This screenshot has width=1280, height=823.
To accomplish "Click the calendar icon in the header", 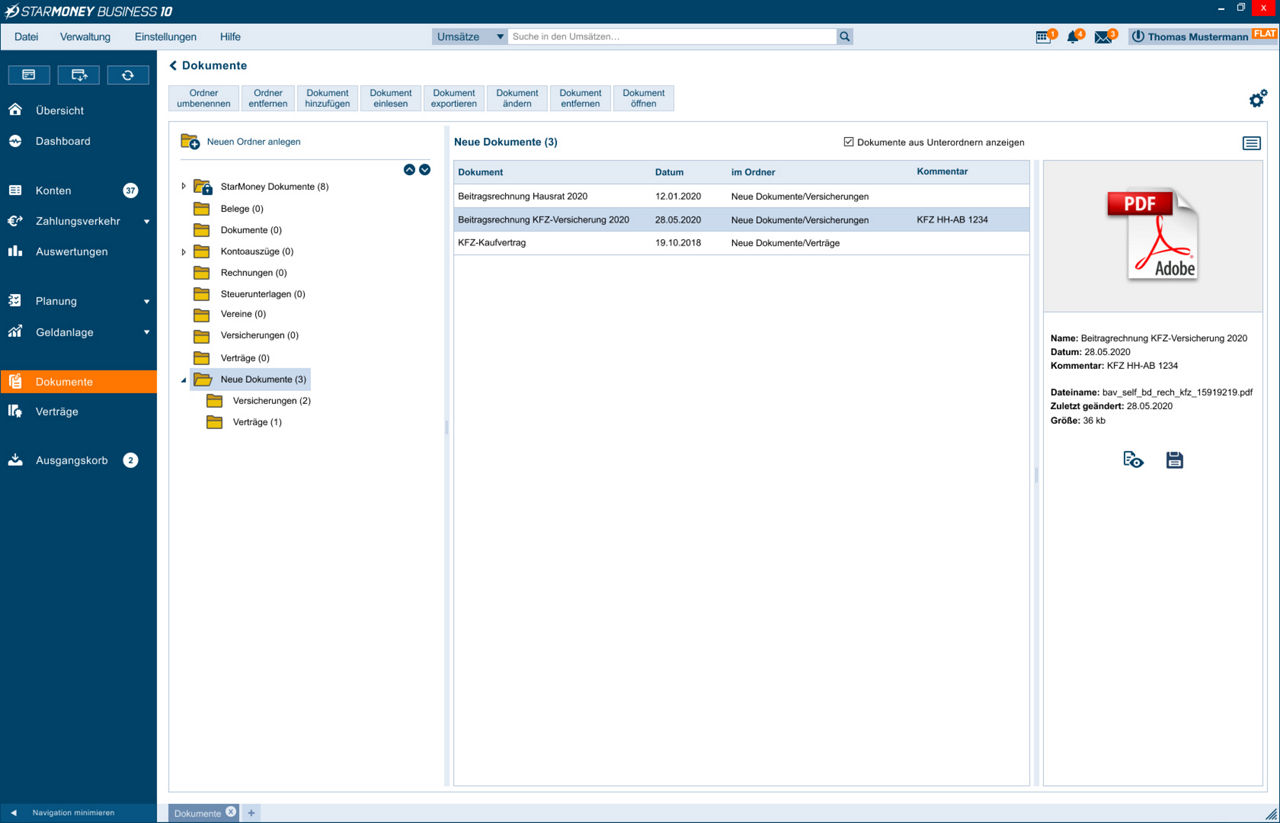I will coord(1043,37).
